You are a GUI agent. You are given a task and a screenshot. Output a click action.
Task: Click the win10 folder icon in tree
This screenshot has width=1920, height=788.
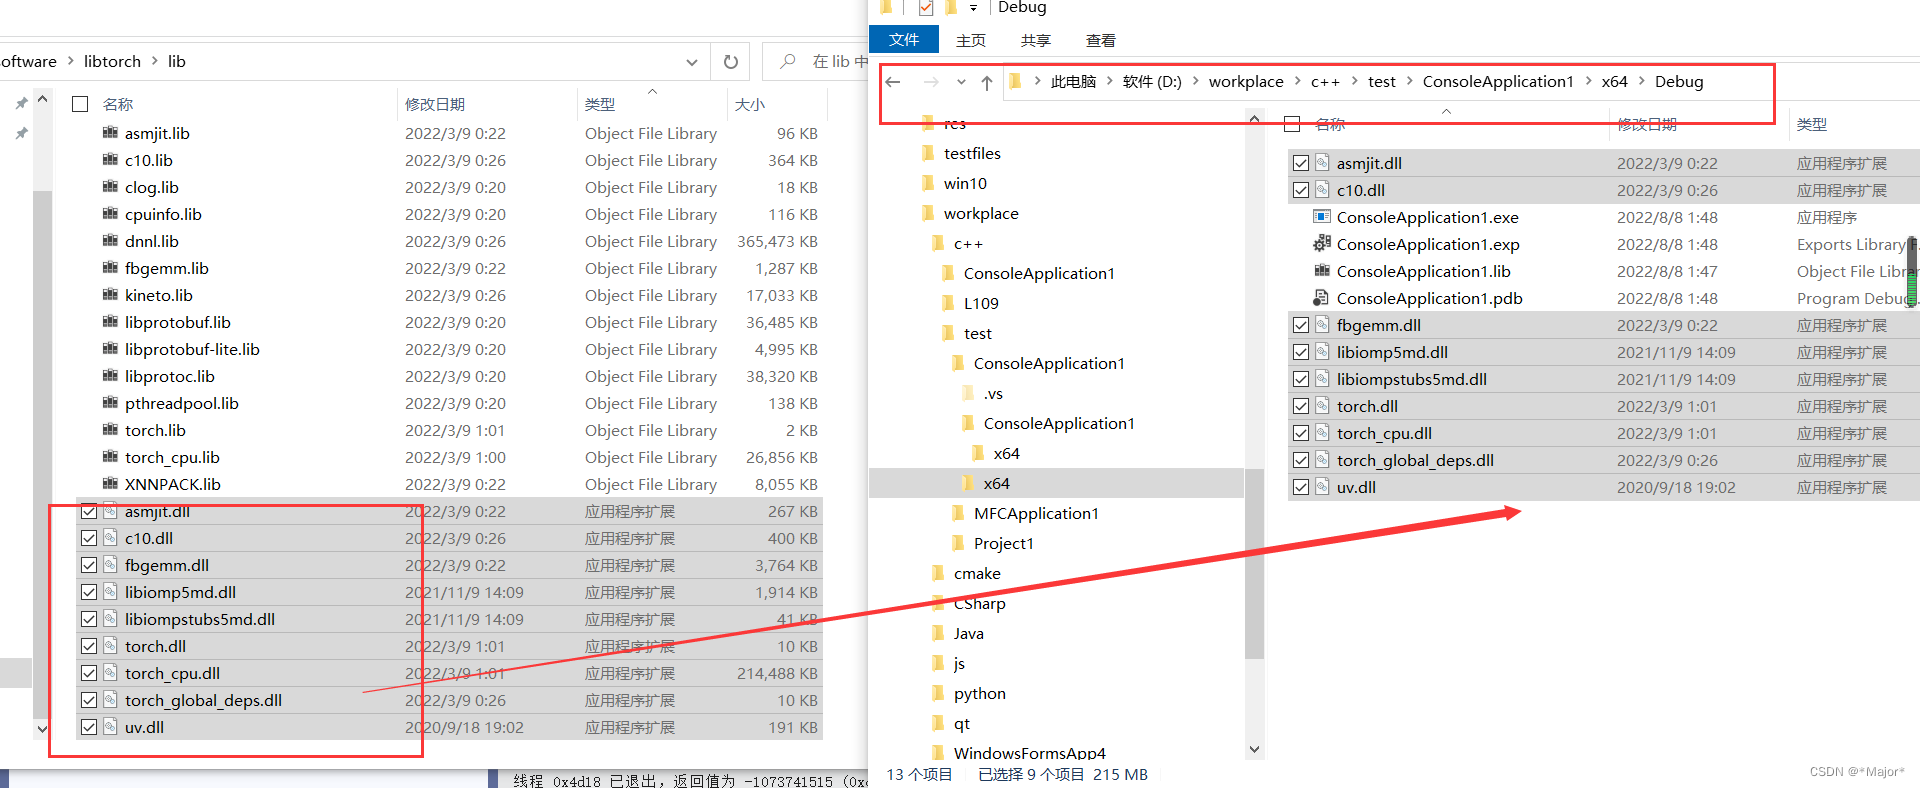(927, 183)
